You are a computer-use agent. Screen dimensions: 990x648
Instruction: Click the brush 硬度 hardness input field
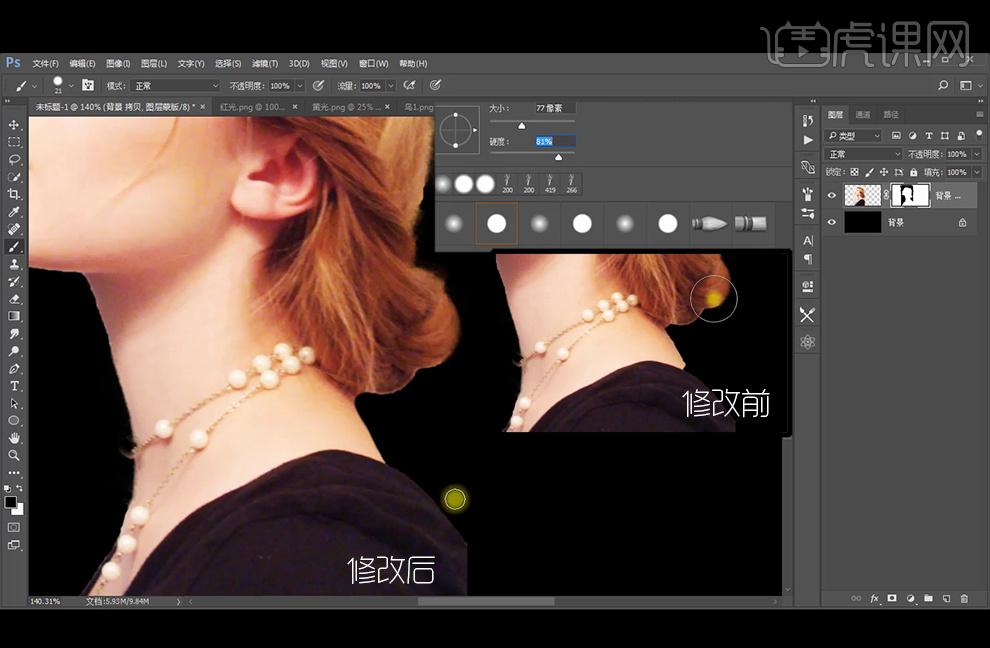555,141
